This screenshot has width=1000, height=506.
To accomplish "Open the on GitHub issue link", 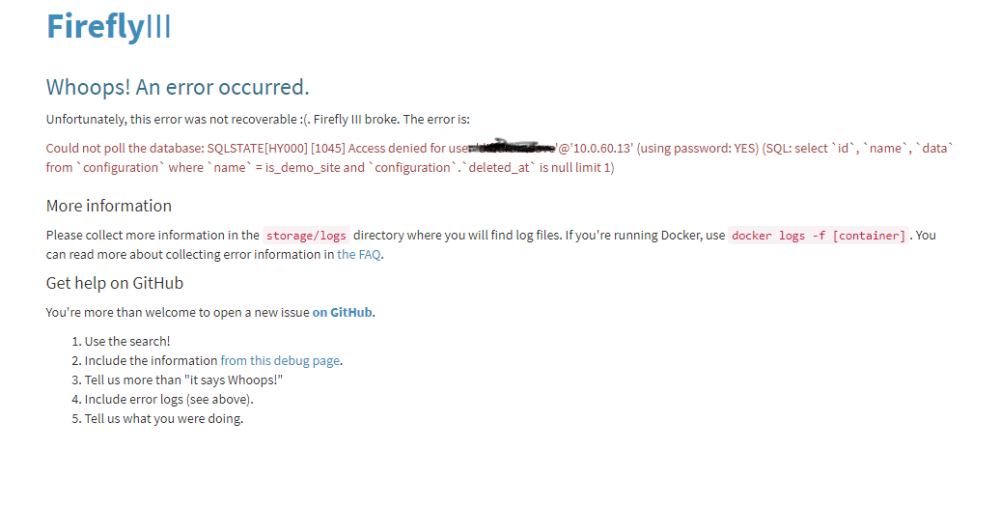I will (x=342, y=313).
